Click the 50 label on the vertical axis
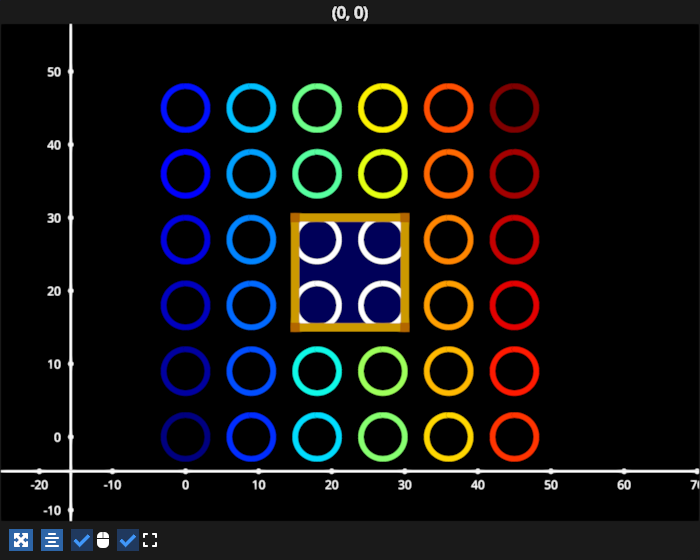The image size is (700, 560). pos(54,72)
